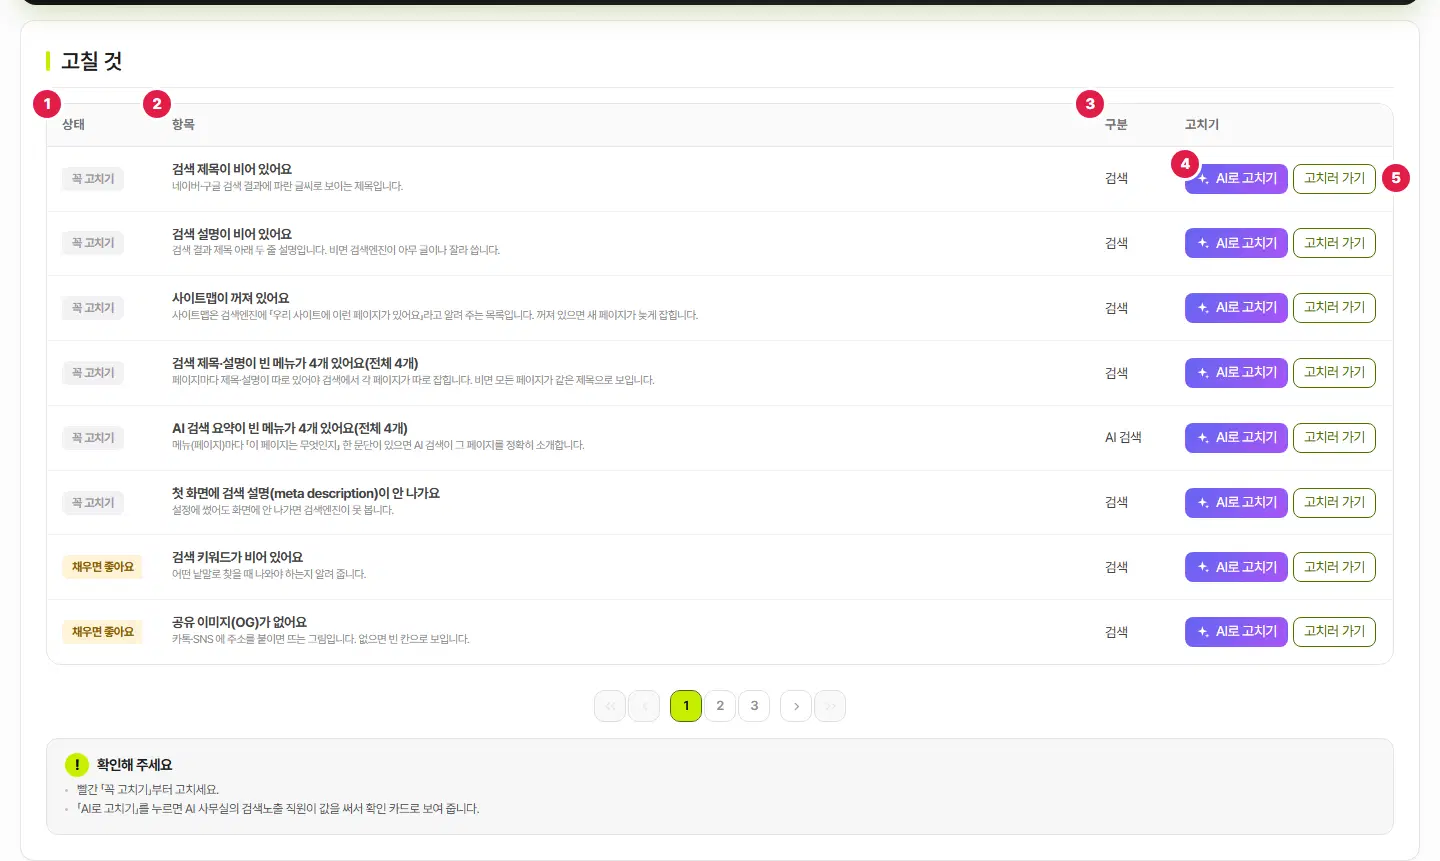Image resolution: width=1440 pixels, height=861 pixels.
Task: Go to 고치러 가기 for 사이트맵이 꺼져 있어요
Action: pos(1334,308)
